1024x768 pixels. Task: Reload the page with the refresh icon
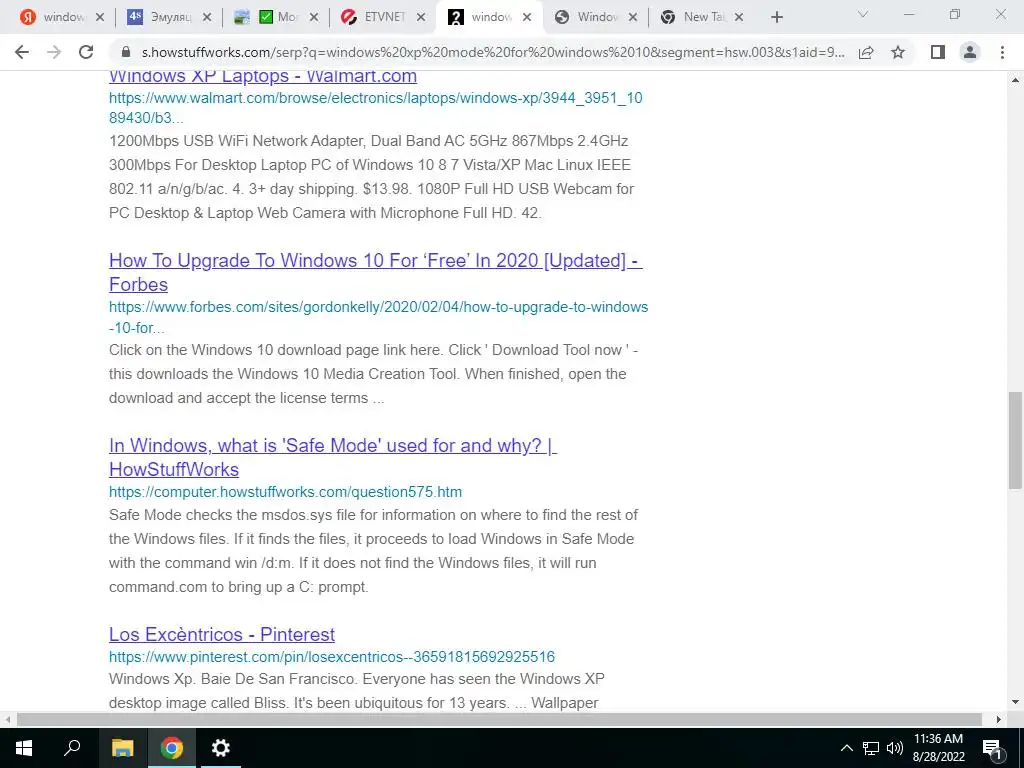coord(86,52)
